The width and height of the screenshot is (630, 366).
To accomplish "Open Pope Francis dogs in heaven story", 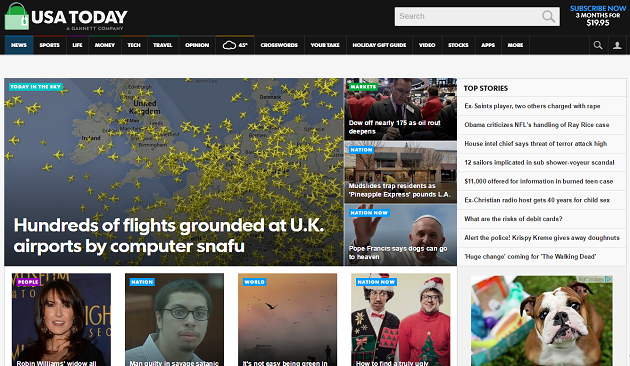I will (398, 253).
